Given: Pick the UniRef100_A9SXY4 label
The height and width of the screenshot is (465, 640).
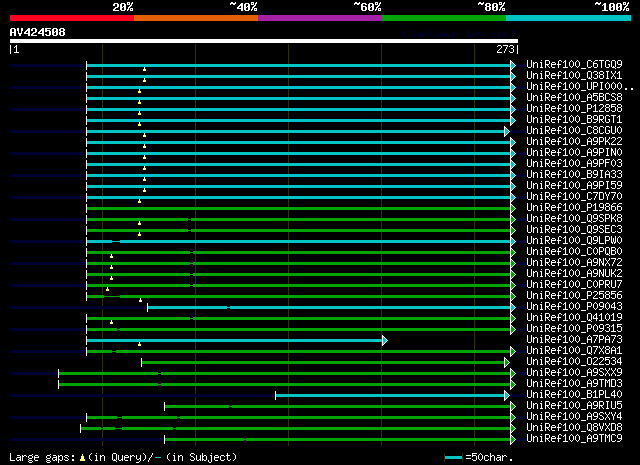Looking at the screenshot, I should pyautogui.click(x=574, y=417).
